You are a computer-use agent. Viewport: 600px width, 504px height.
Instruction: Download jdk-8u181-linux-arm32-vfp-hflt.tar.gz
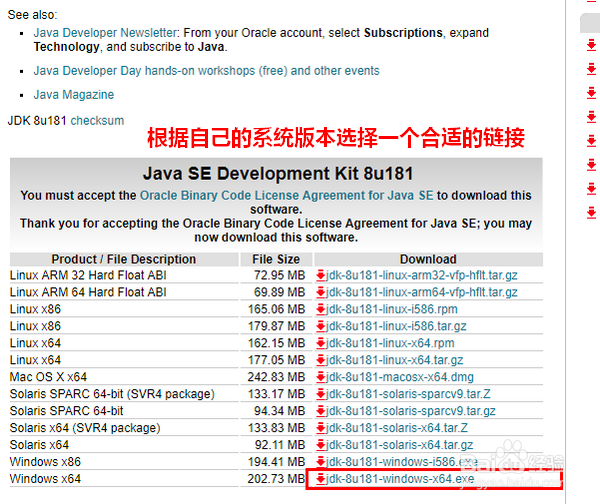(x=421, y=275)
